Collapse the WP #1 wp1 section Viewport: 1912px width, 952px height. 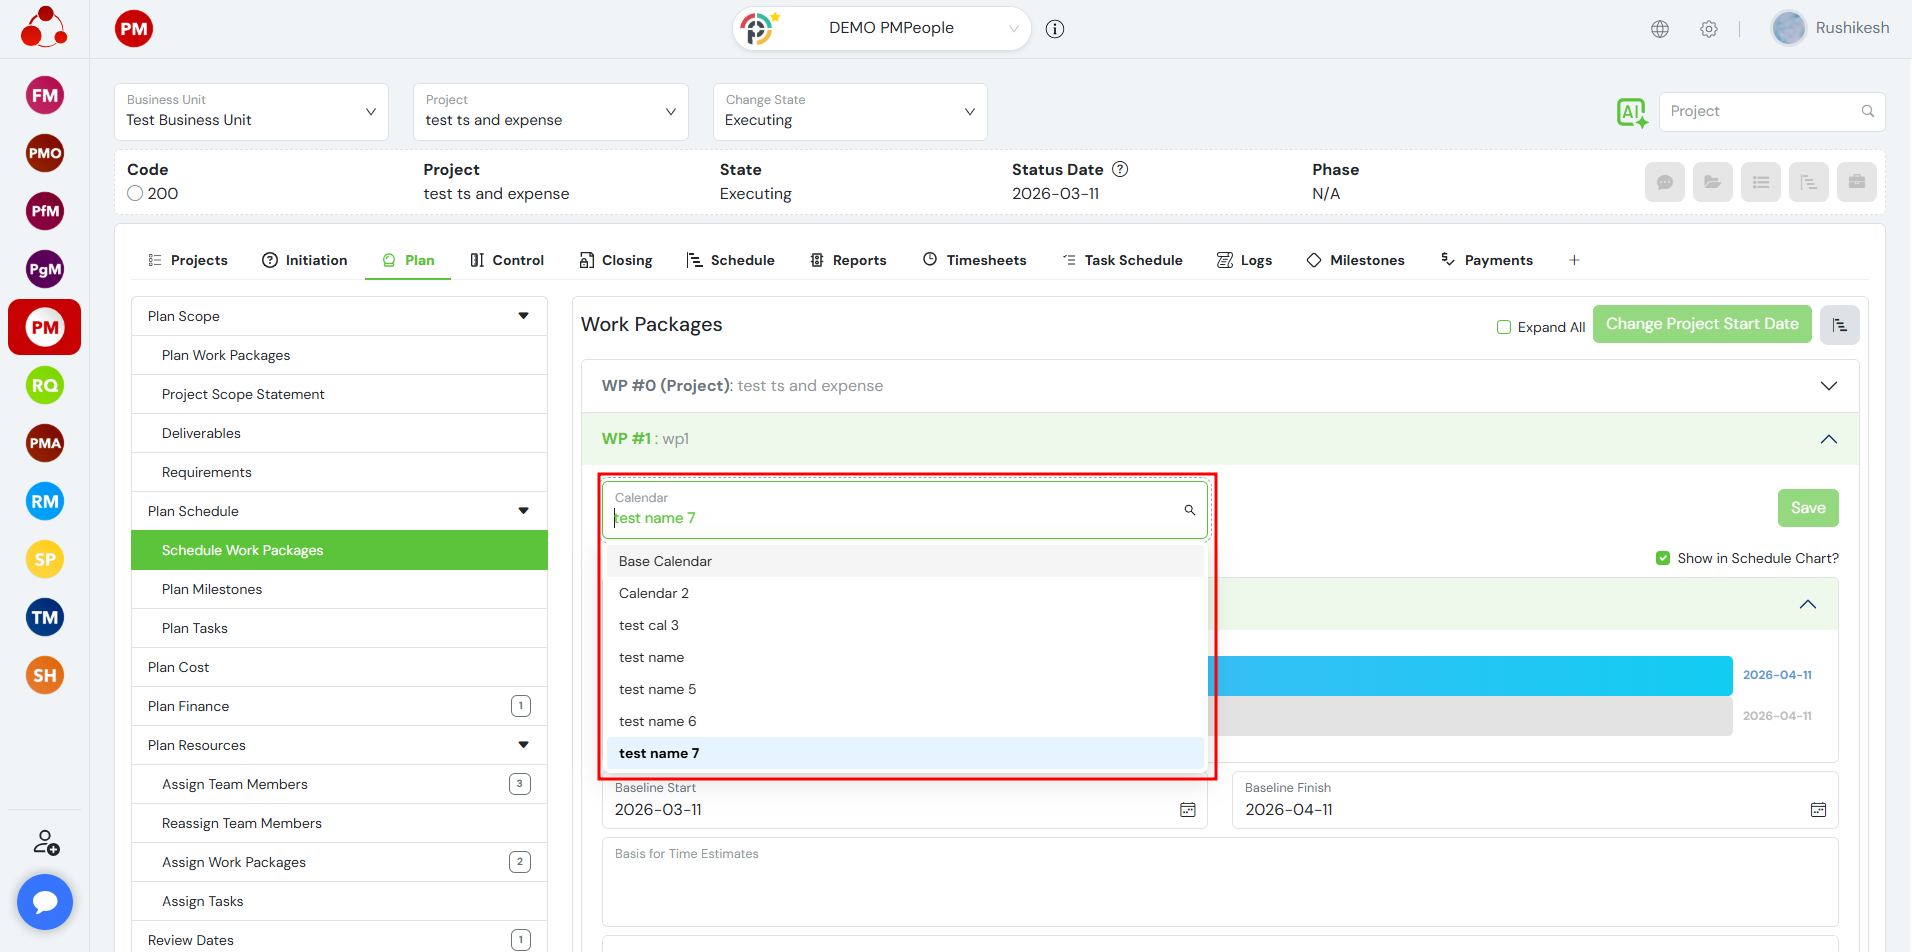point(1828,439)
